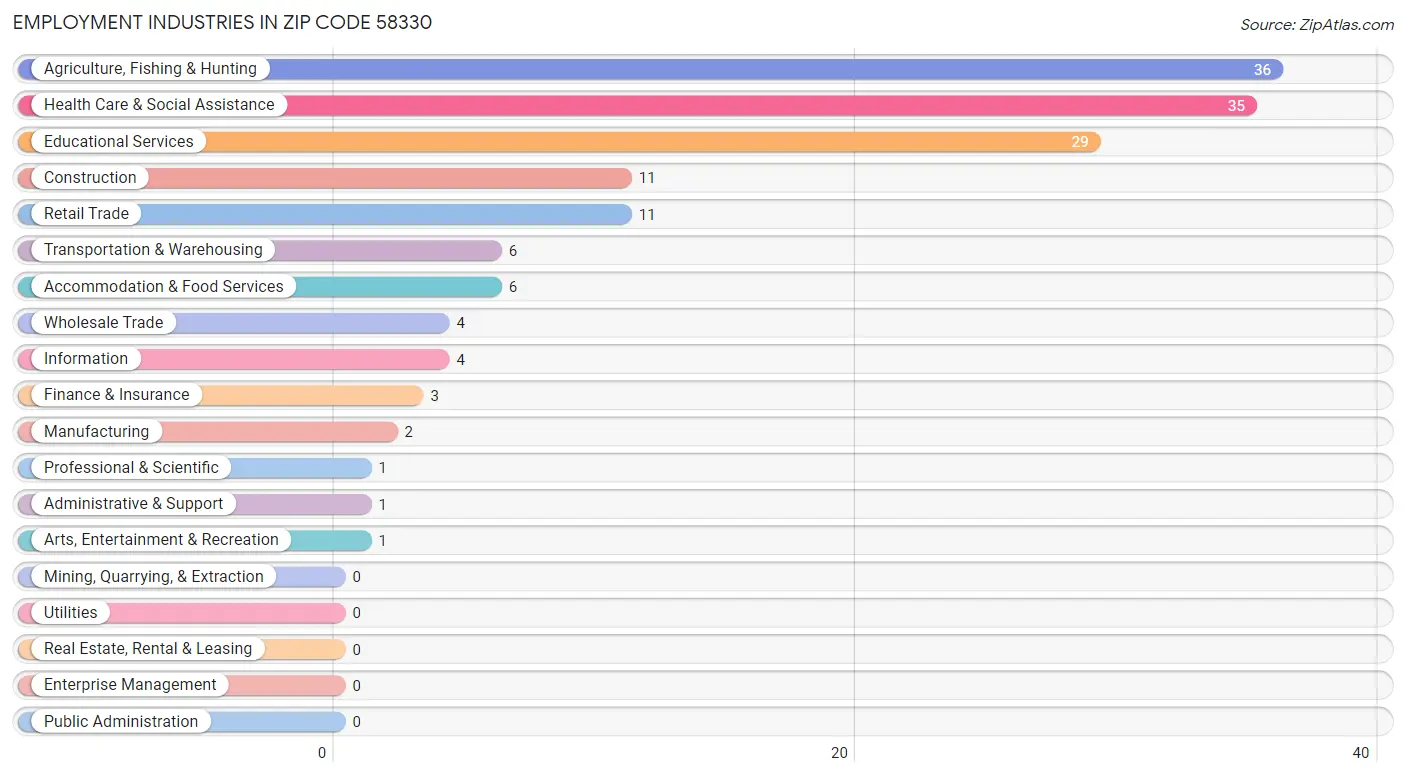Click the value 6 beside Transportation & Warehousing bar
Viewport: 1406px width, 776px height.
tap(513, 251)
